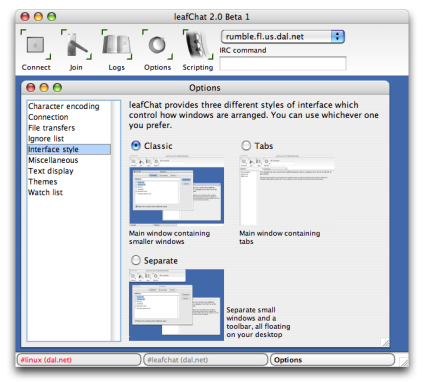Open the Scripting toolbar icon
The height and width of the screenshot is (382, 423).
pos(198,45)
